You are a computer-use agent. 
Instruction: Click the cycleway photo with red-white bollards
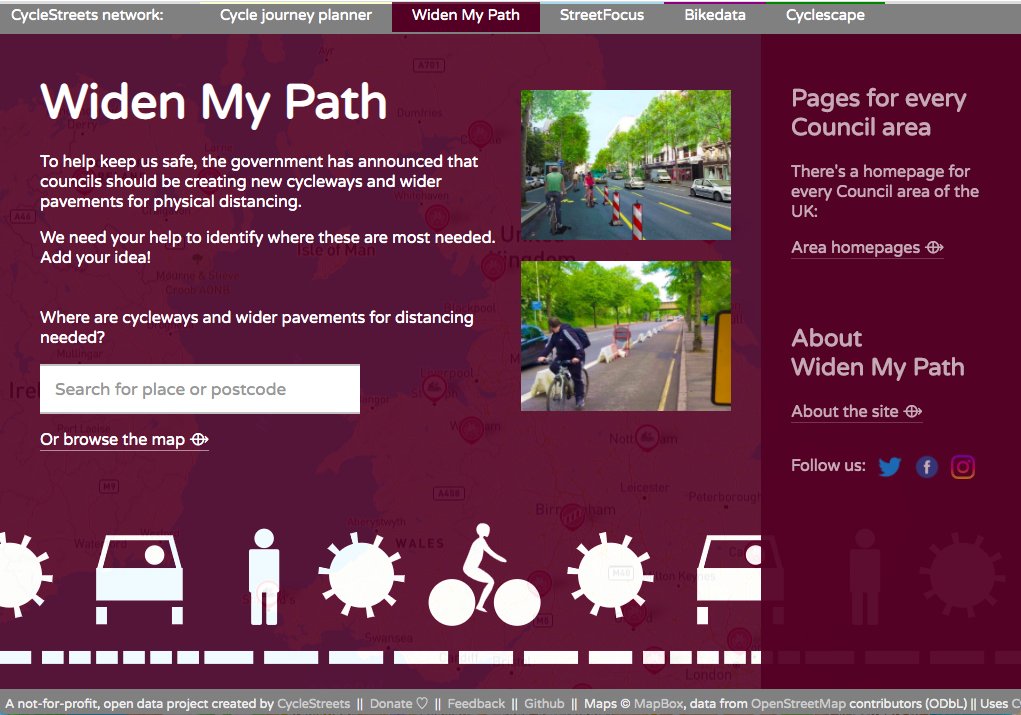tap(626, 165)
